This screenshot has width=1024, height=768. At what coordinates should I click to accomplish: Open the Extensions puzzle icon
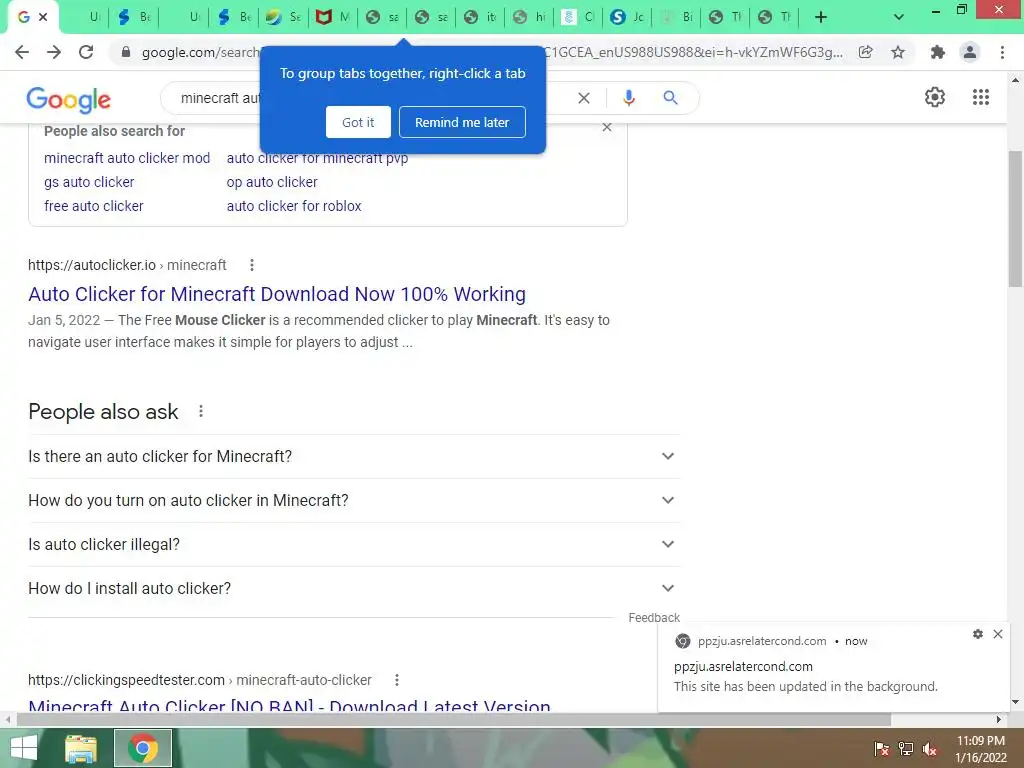pyautogui.click(x=938, y=52)
